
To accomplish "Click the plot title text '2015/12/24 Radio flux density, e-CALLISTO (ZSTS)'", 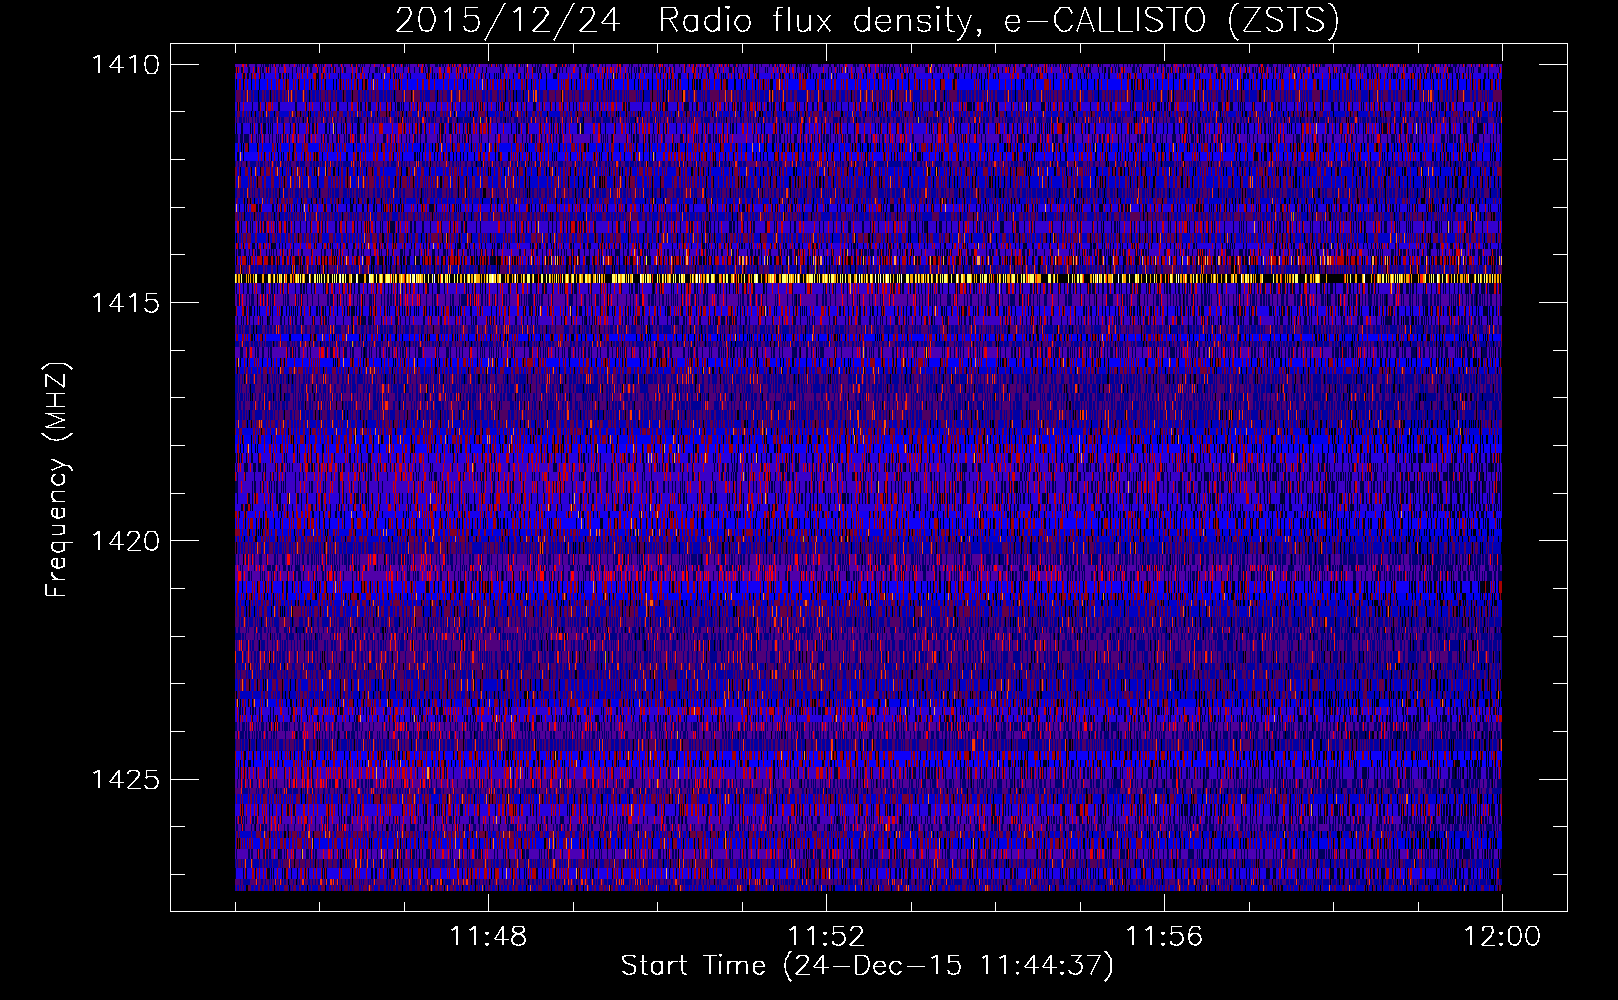I will pyautogui.click(x=867, y=20).
